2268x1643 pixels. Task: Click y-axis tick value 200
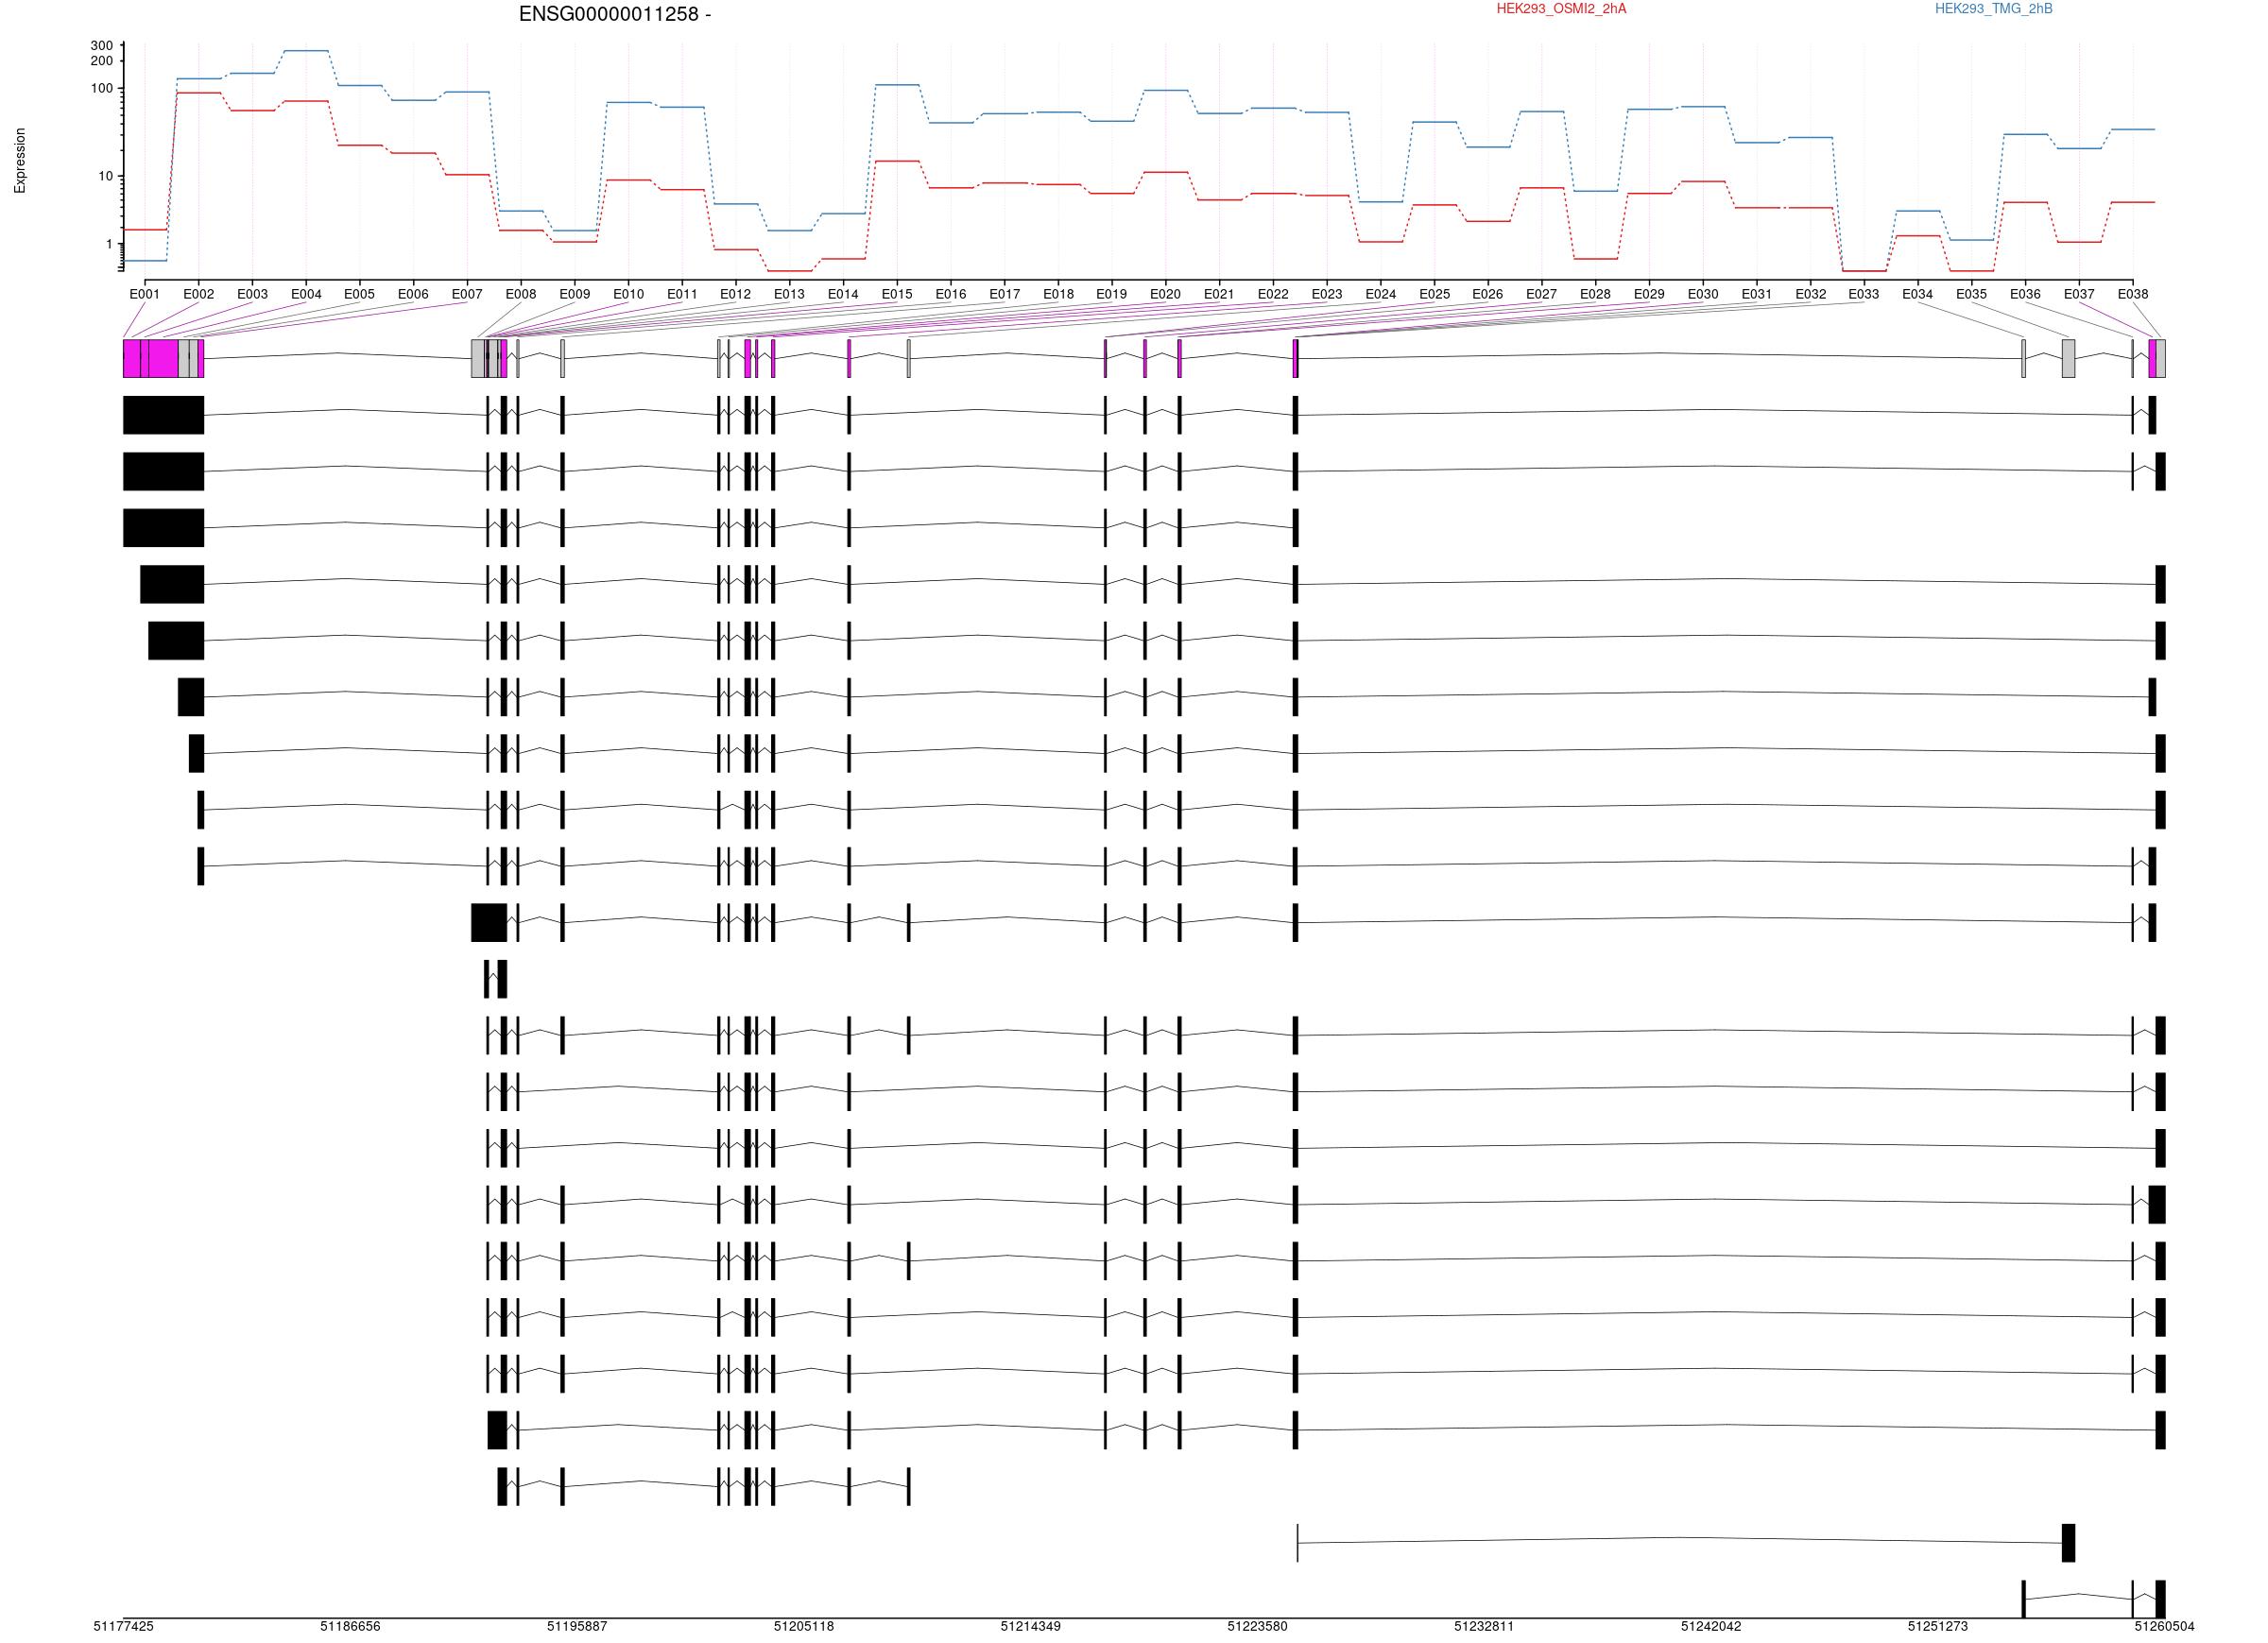click(x=101, y=61)
